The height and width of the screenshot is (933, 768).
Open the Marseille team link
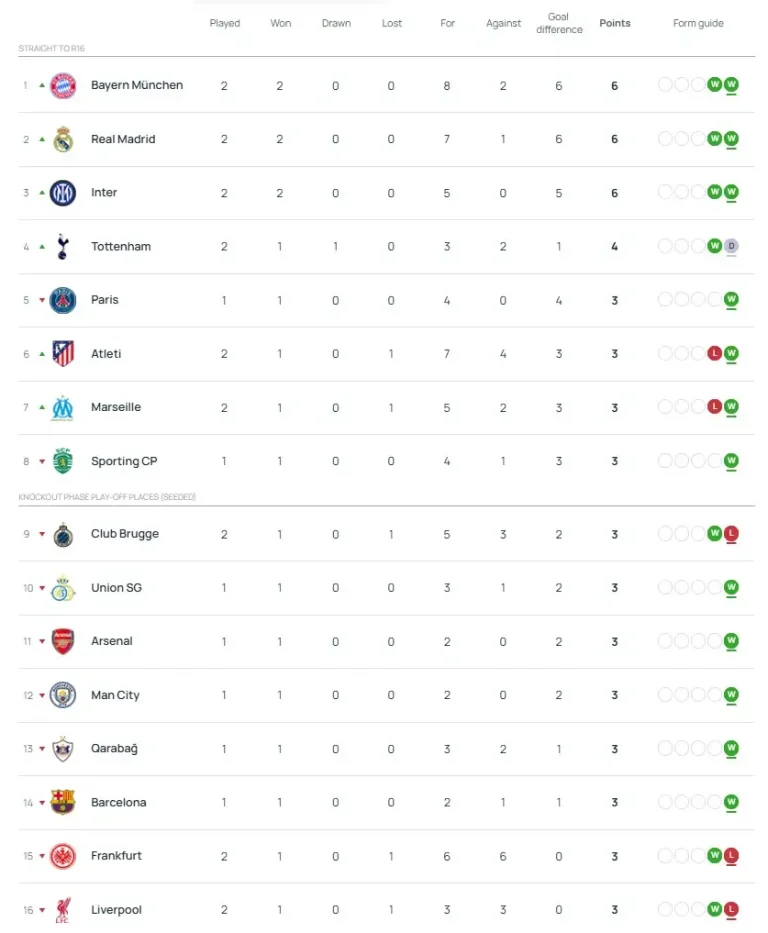tap(116, 408)
